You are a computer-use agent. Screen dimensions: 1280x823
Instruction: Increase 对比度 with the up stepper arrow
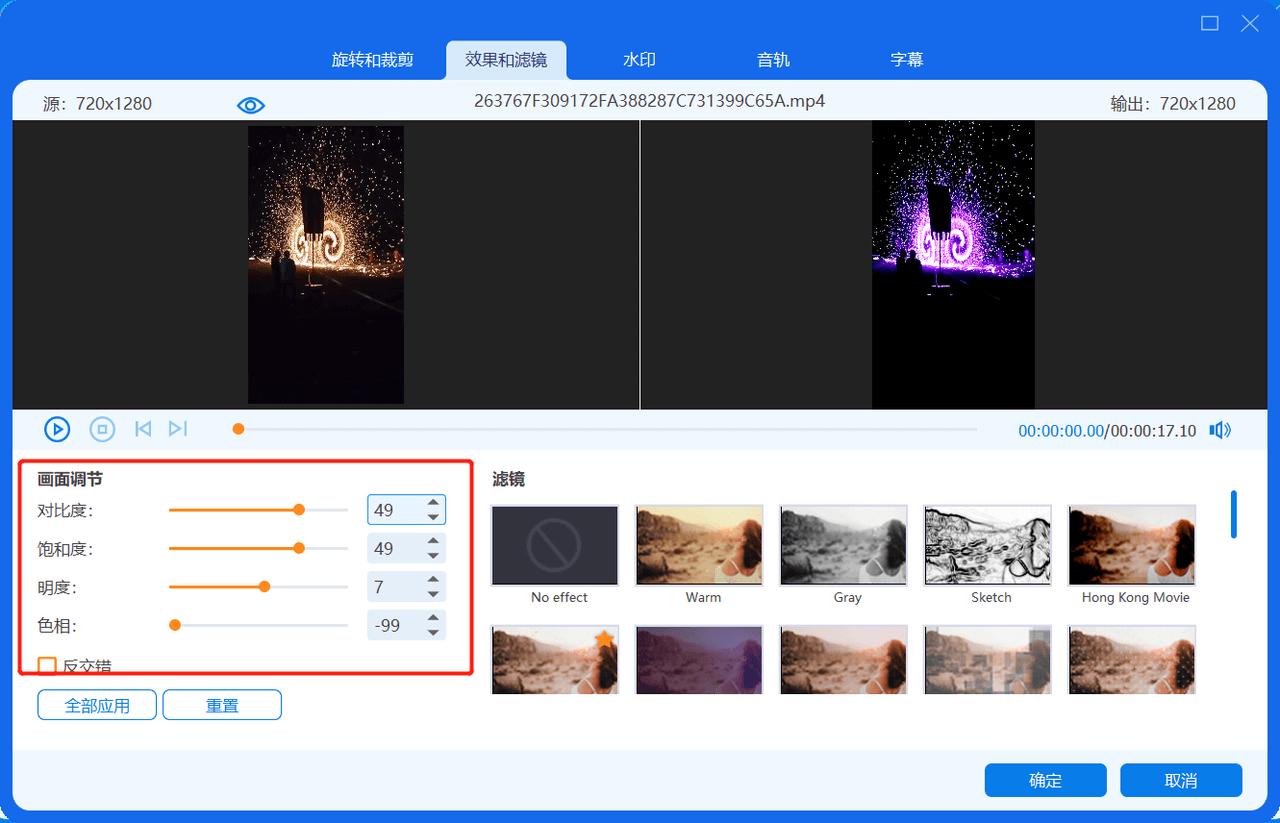point(432,503)
